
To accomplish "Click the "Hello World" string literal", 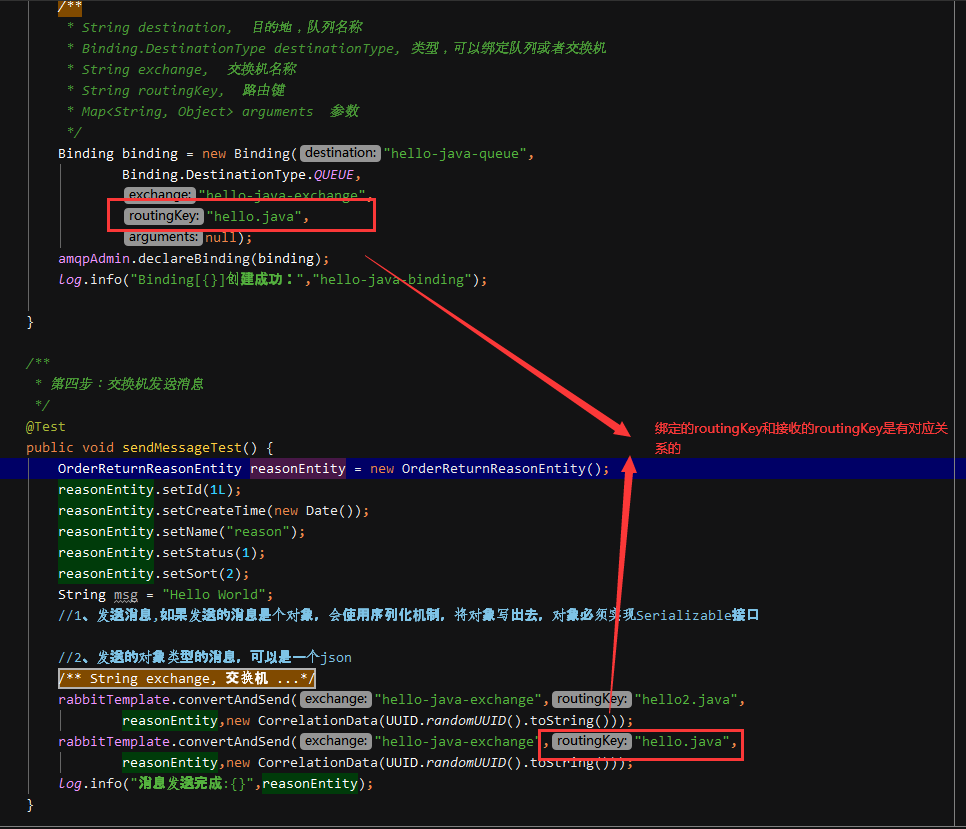I will tap(214, 594).
